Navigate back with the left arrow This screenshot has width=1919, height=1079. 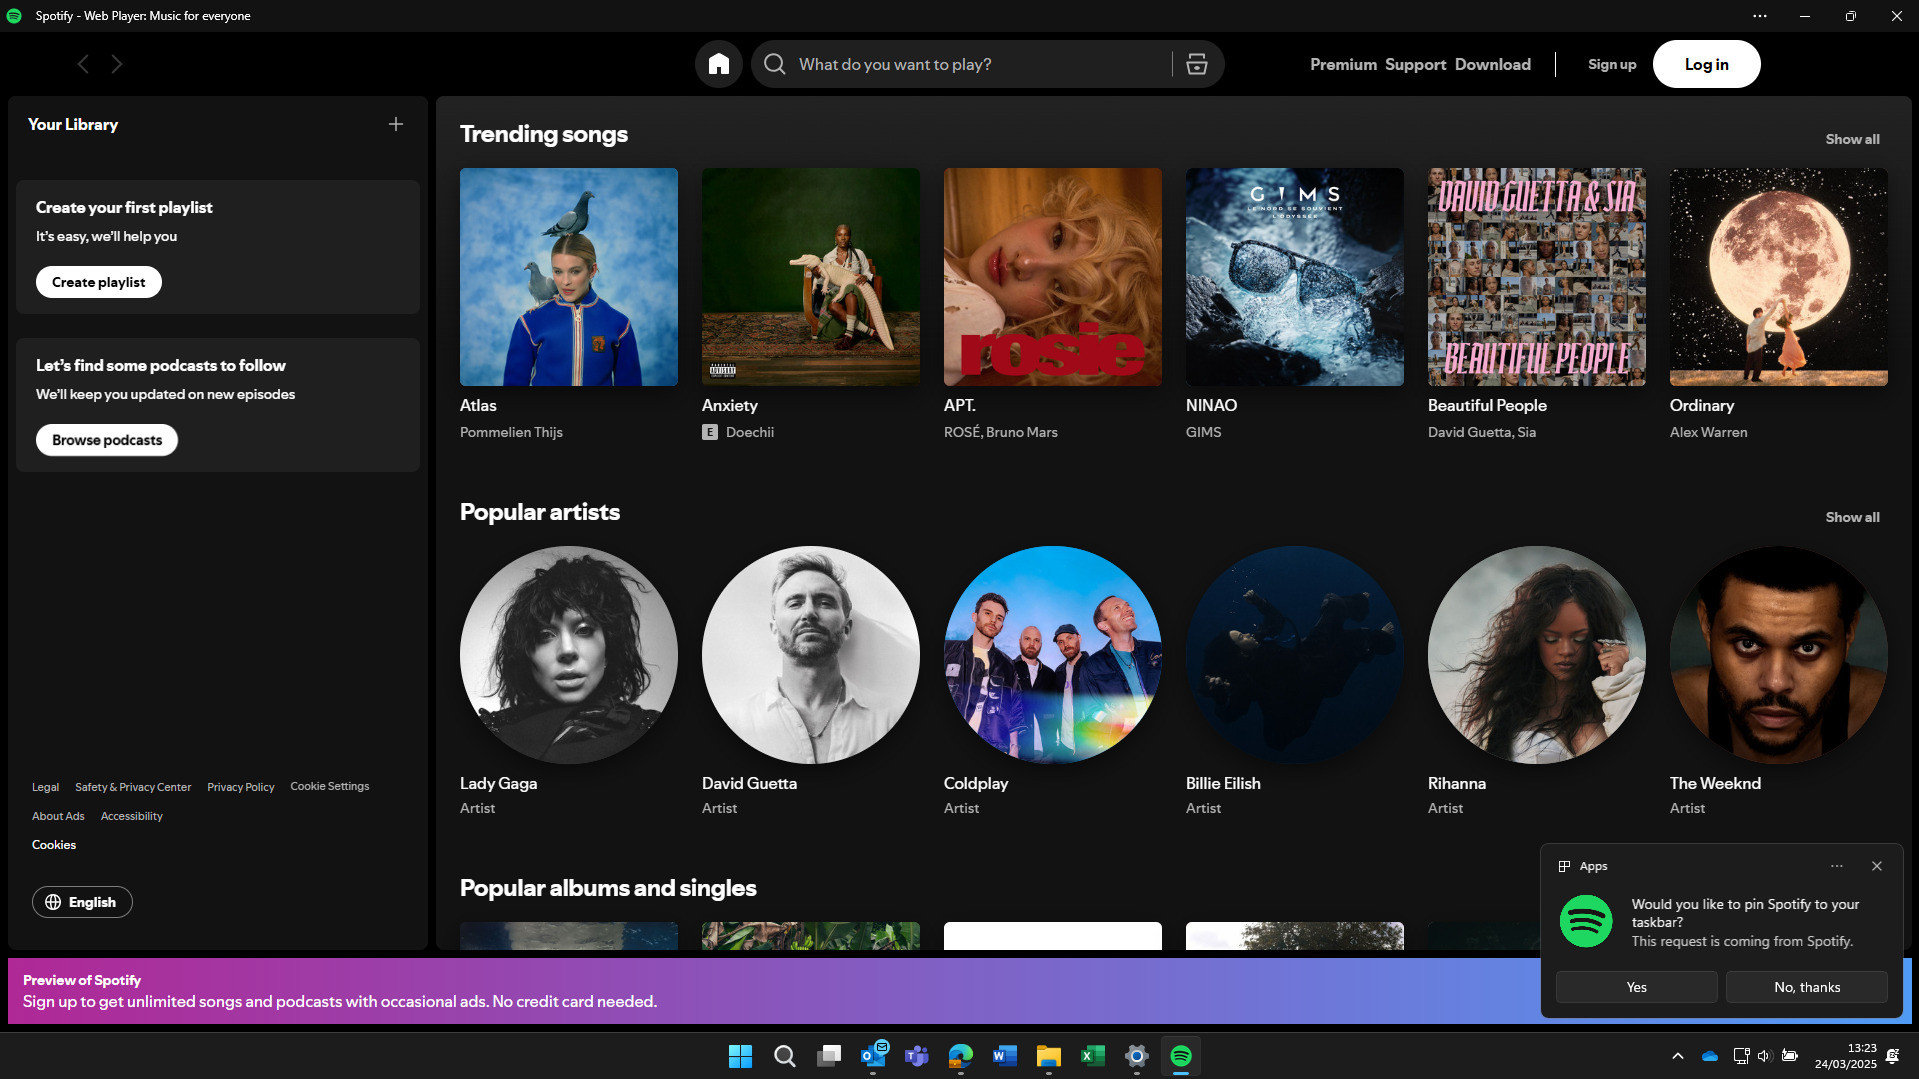pos(83,64)
